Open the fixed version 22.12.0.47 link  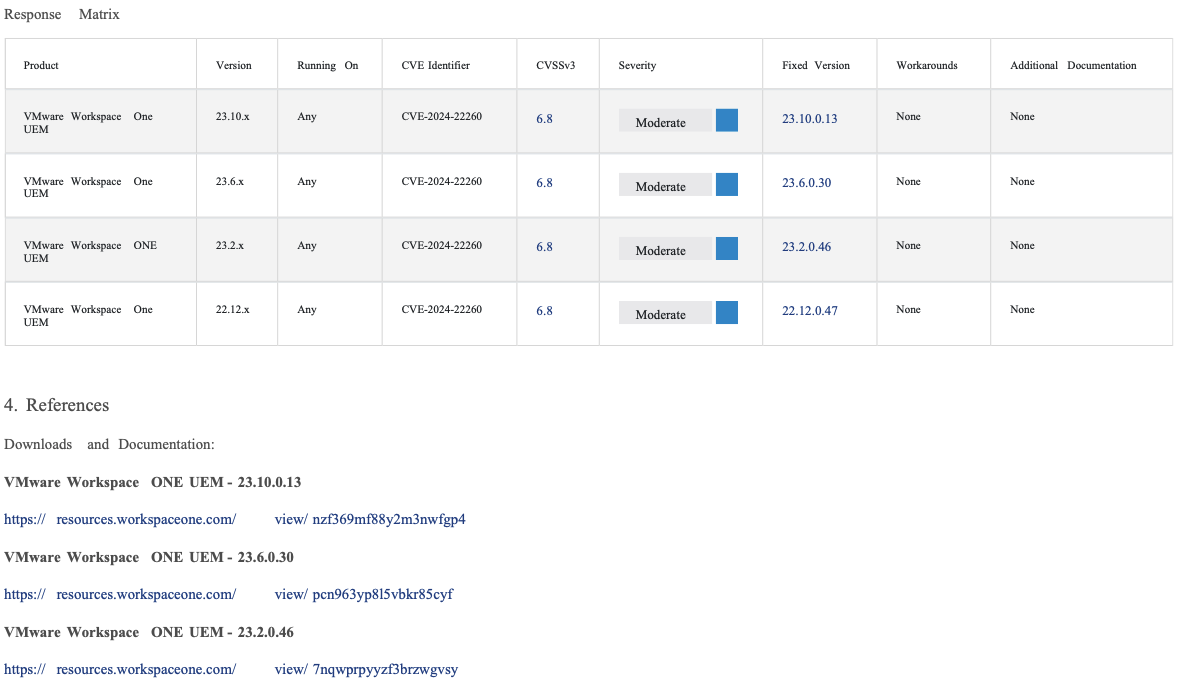pyautogui.click(x=809, y=311)
